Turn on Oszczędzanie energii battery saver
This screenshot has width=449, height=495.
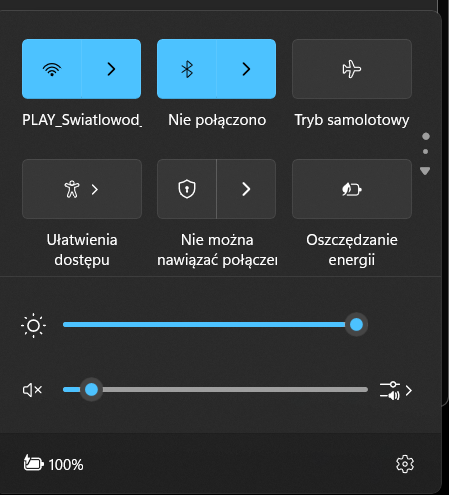click(x=352, y=189)
